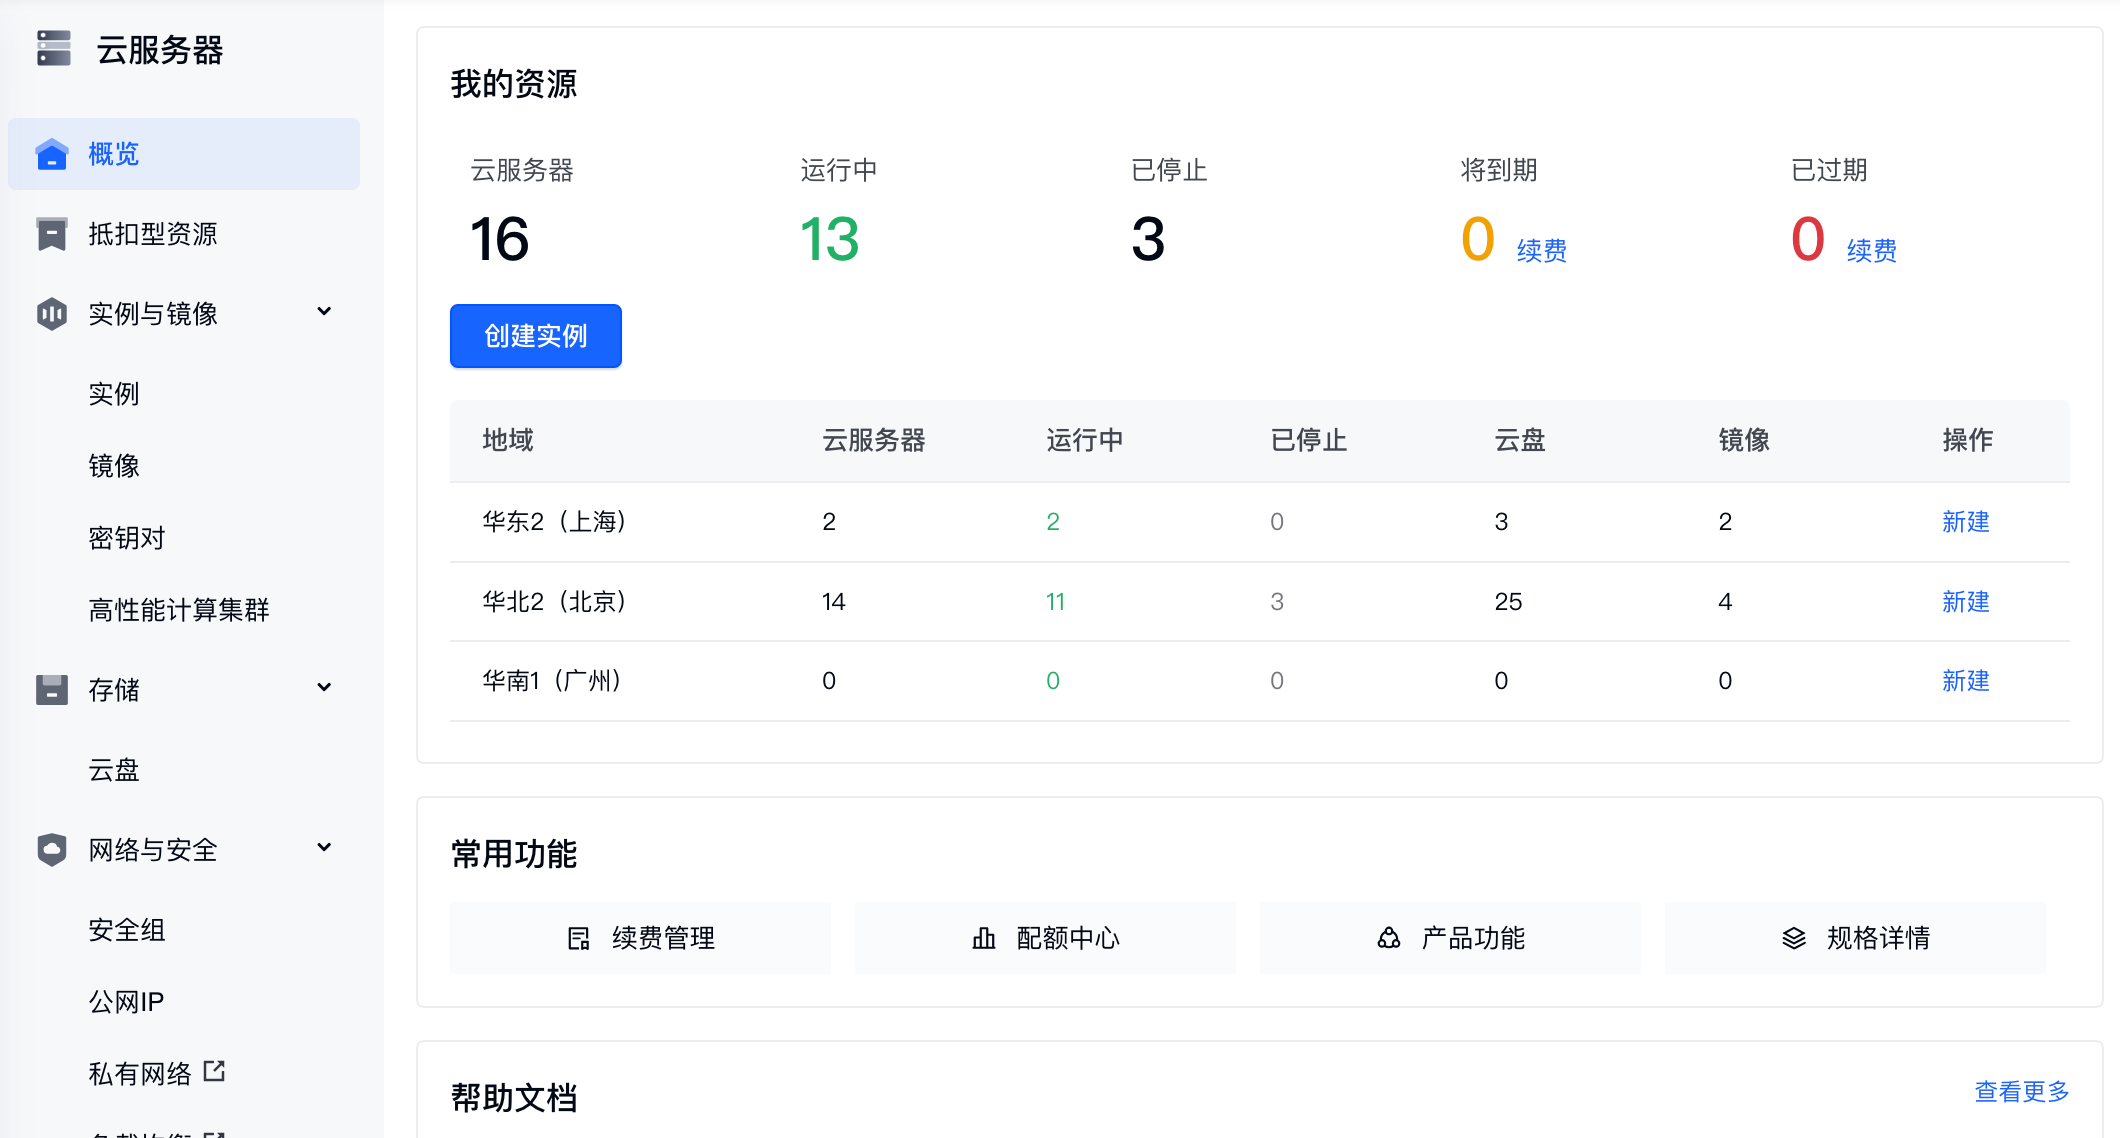Viewport: 2120px width, 1138px height.
Task: Click the 概览 home icon
Action: (x=51, y=154)
